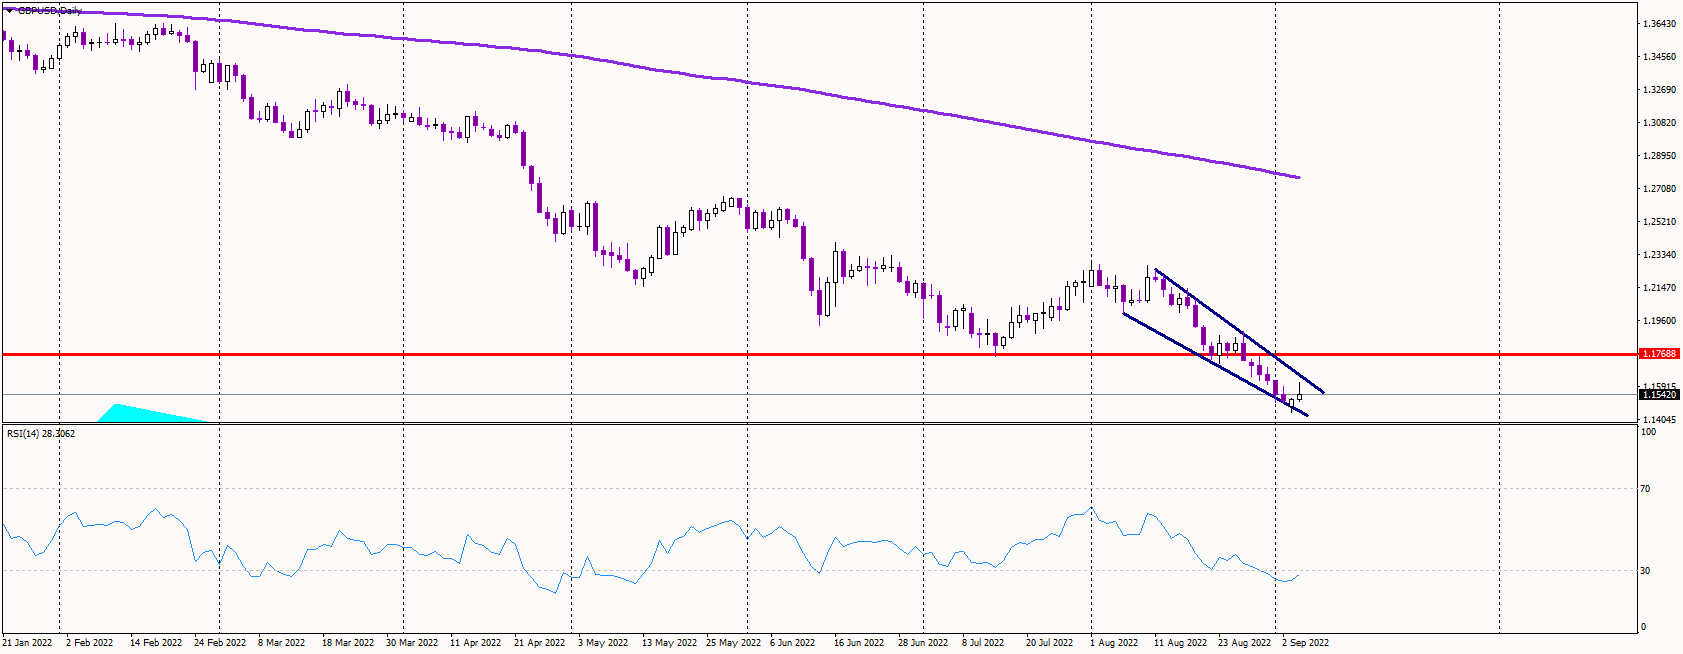Click the 2 Feb 2022 date label
The height and width of the screenshot is (654, 1683).
pos(90,643)
